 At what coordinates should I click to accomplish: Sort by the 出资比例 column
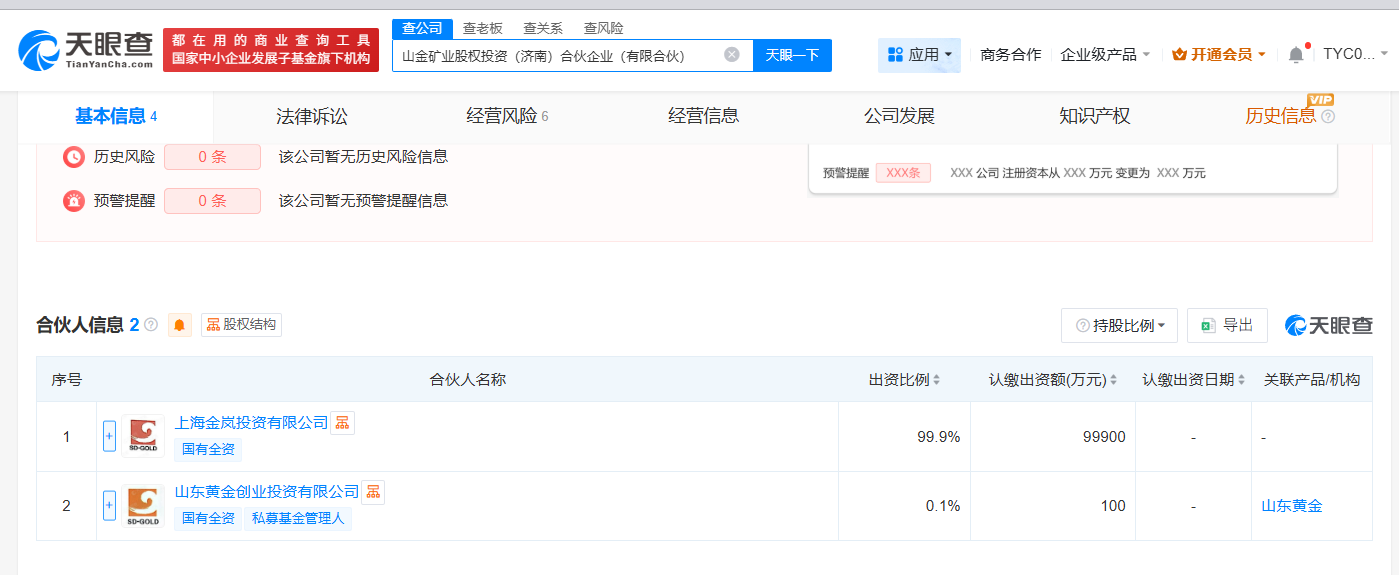(x=904, y=380)
